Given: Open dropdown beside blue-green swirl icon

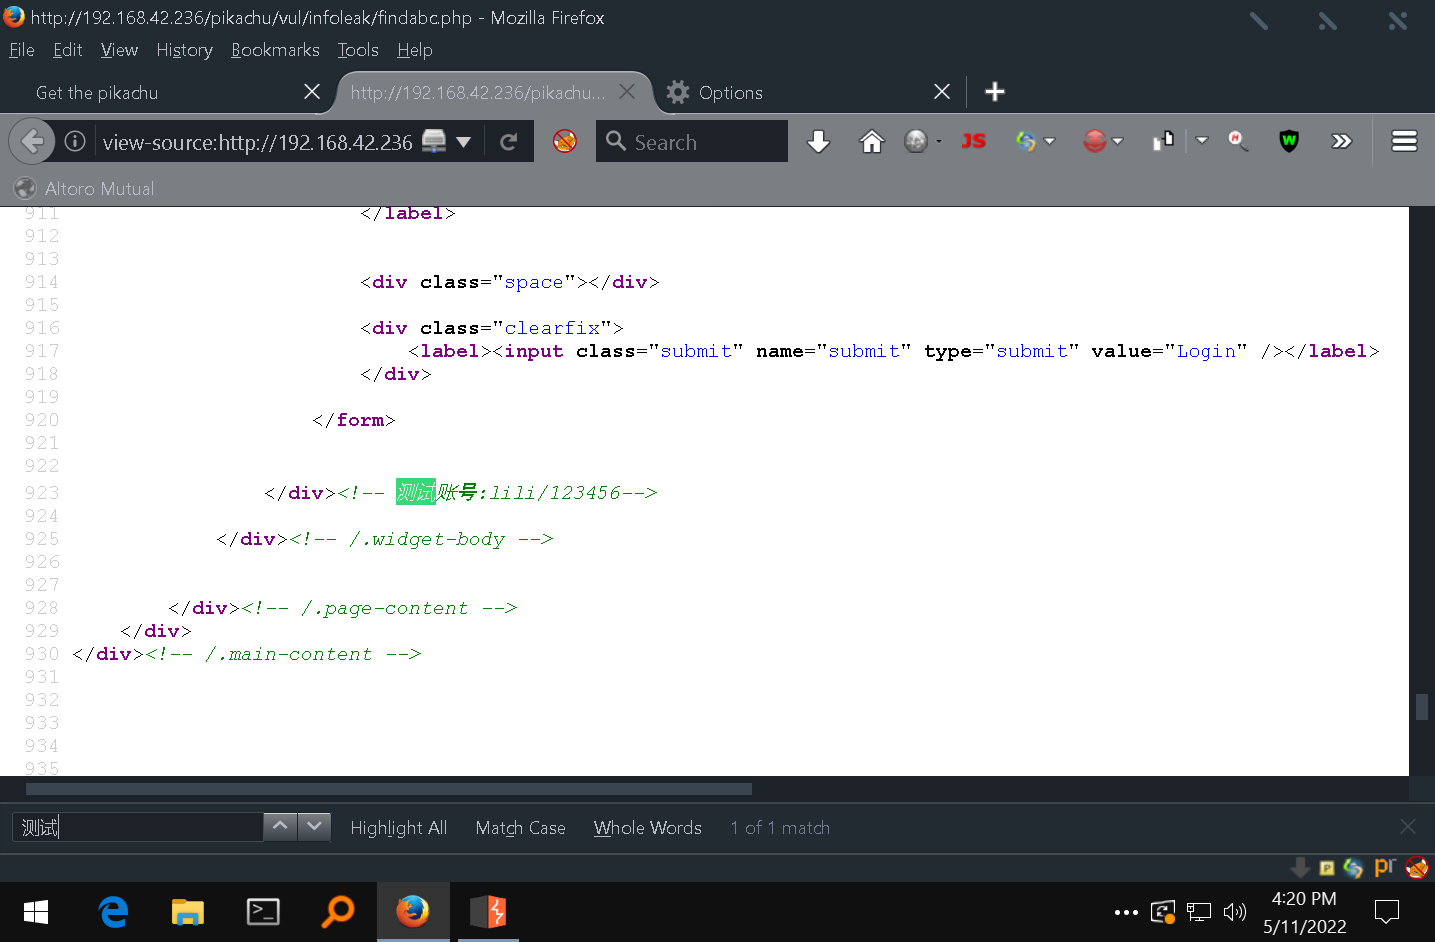Looking at the screenshot, I should [x=1049, y=142].
